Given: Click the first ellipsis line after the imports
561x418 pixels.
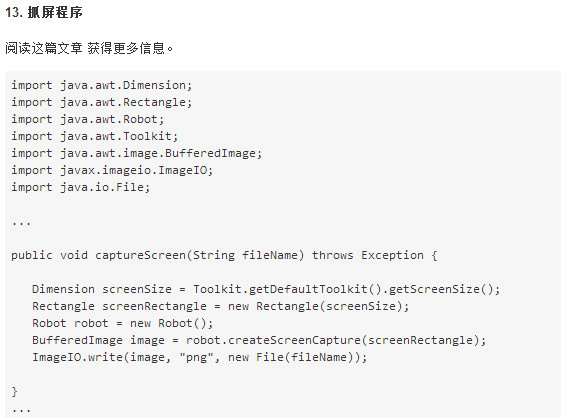Looking at the screenshot, I should (21, 223).
